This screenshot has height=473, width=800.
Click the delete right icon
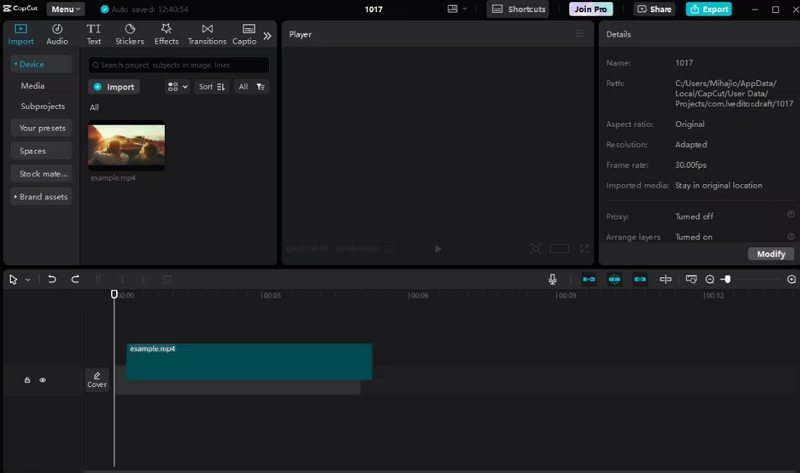(144, 279)
